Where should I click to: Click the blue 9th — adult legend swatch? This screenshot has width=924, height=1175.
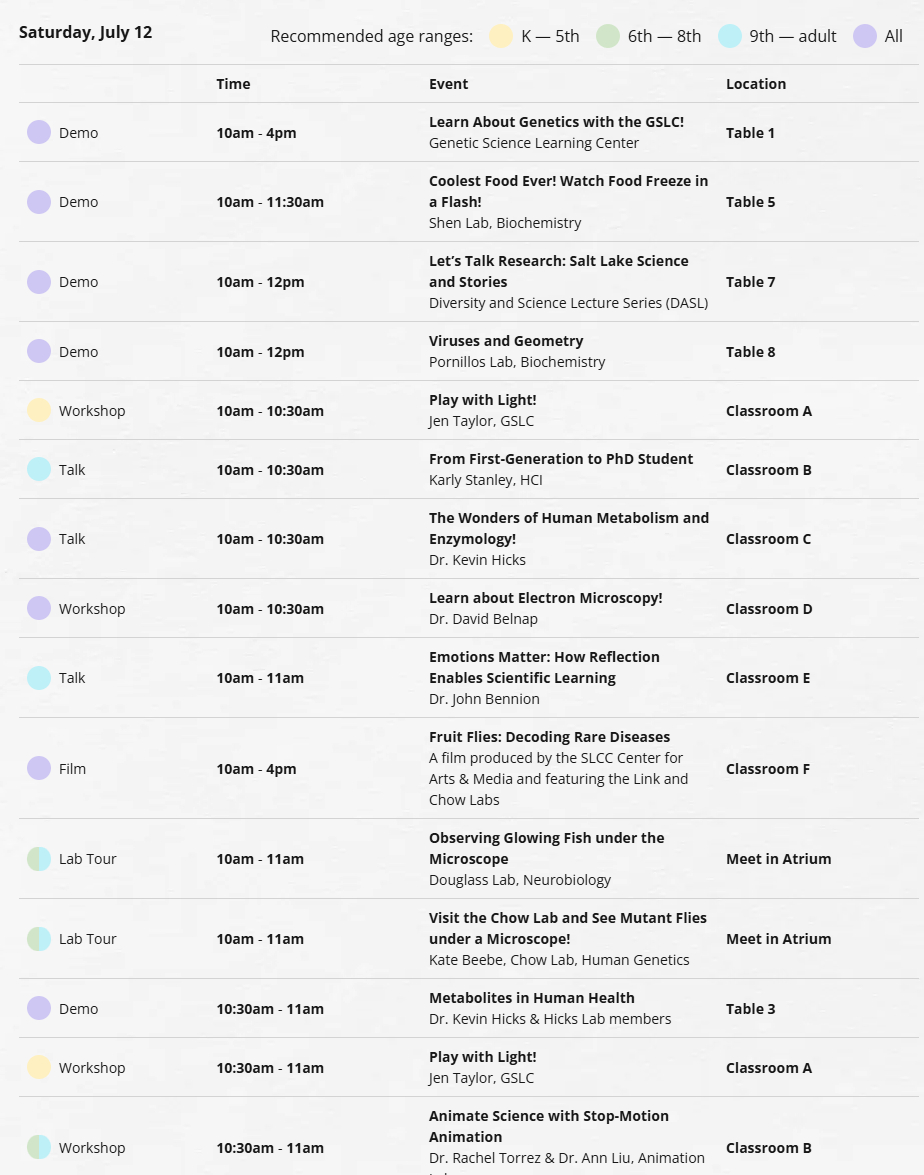729,36
